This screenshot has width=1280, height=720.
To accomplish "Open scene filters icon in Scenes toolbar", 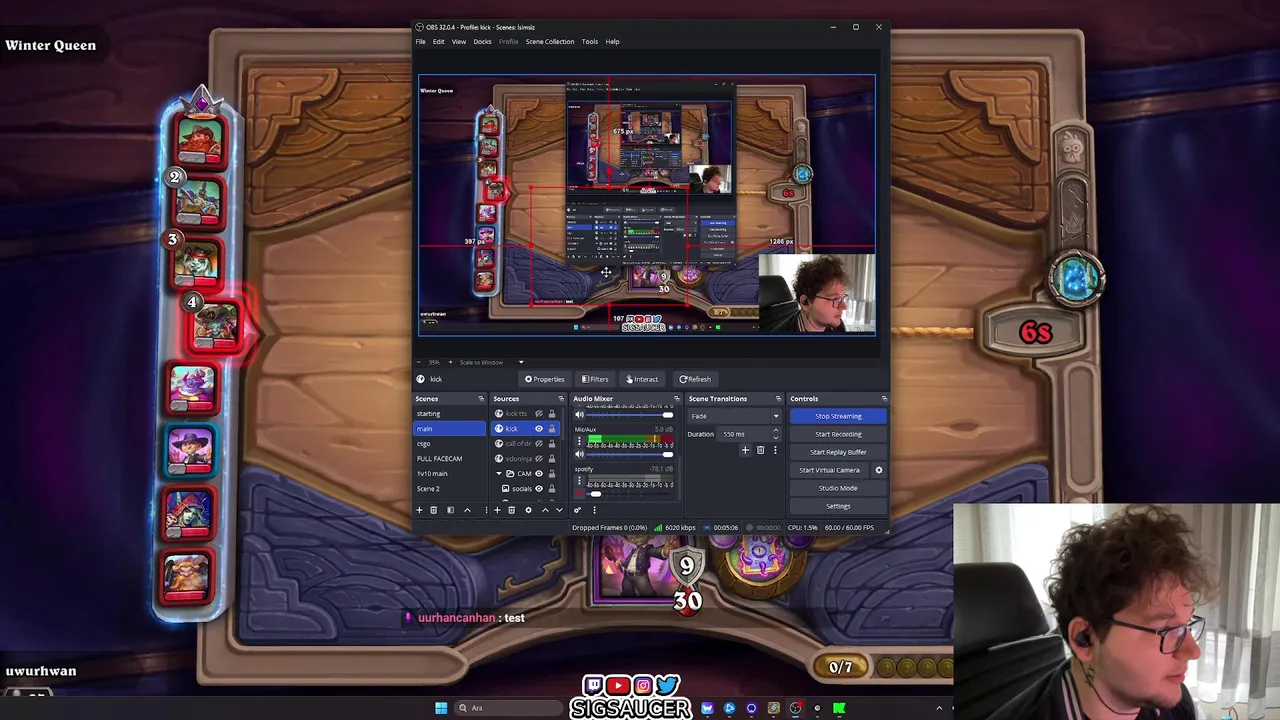I will point(450,510).
